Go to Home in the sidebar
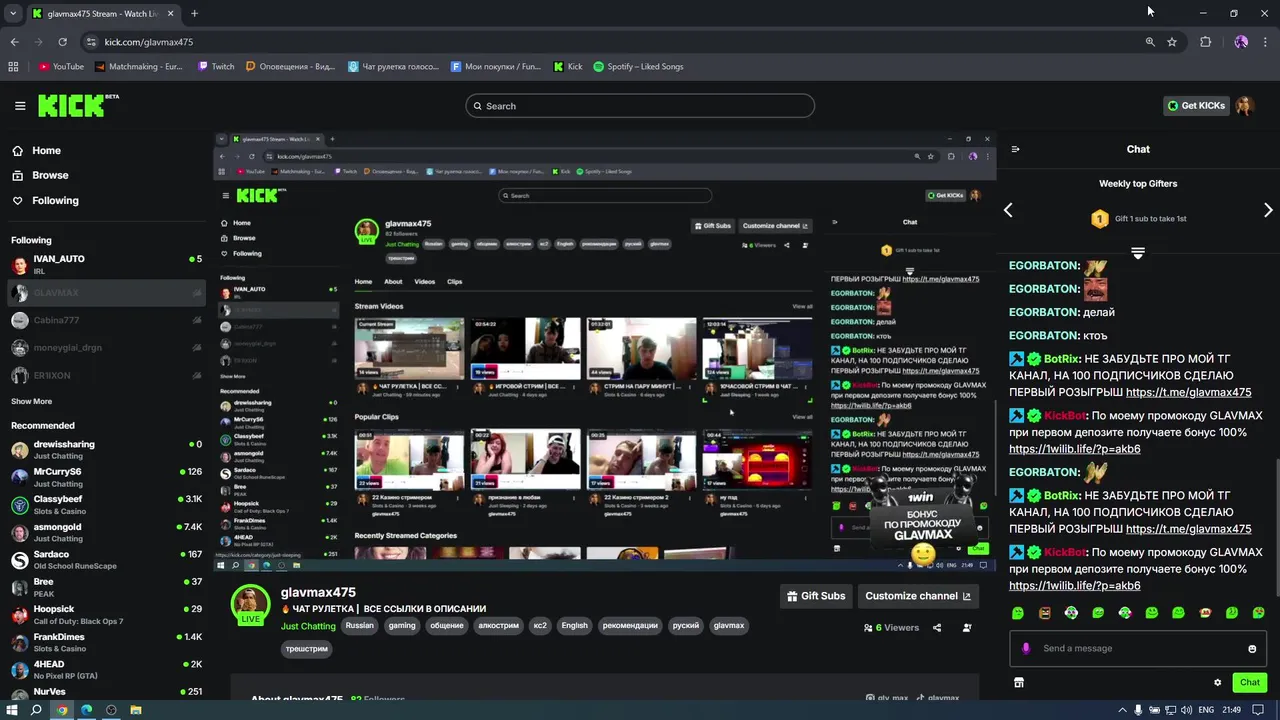The height and width of the screenshot is (720, 1280). tap(46, 151)
